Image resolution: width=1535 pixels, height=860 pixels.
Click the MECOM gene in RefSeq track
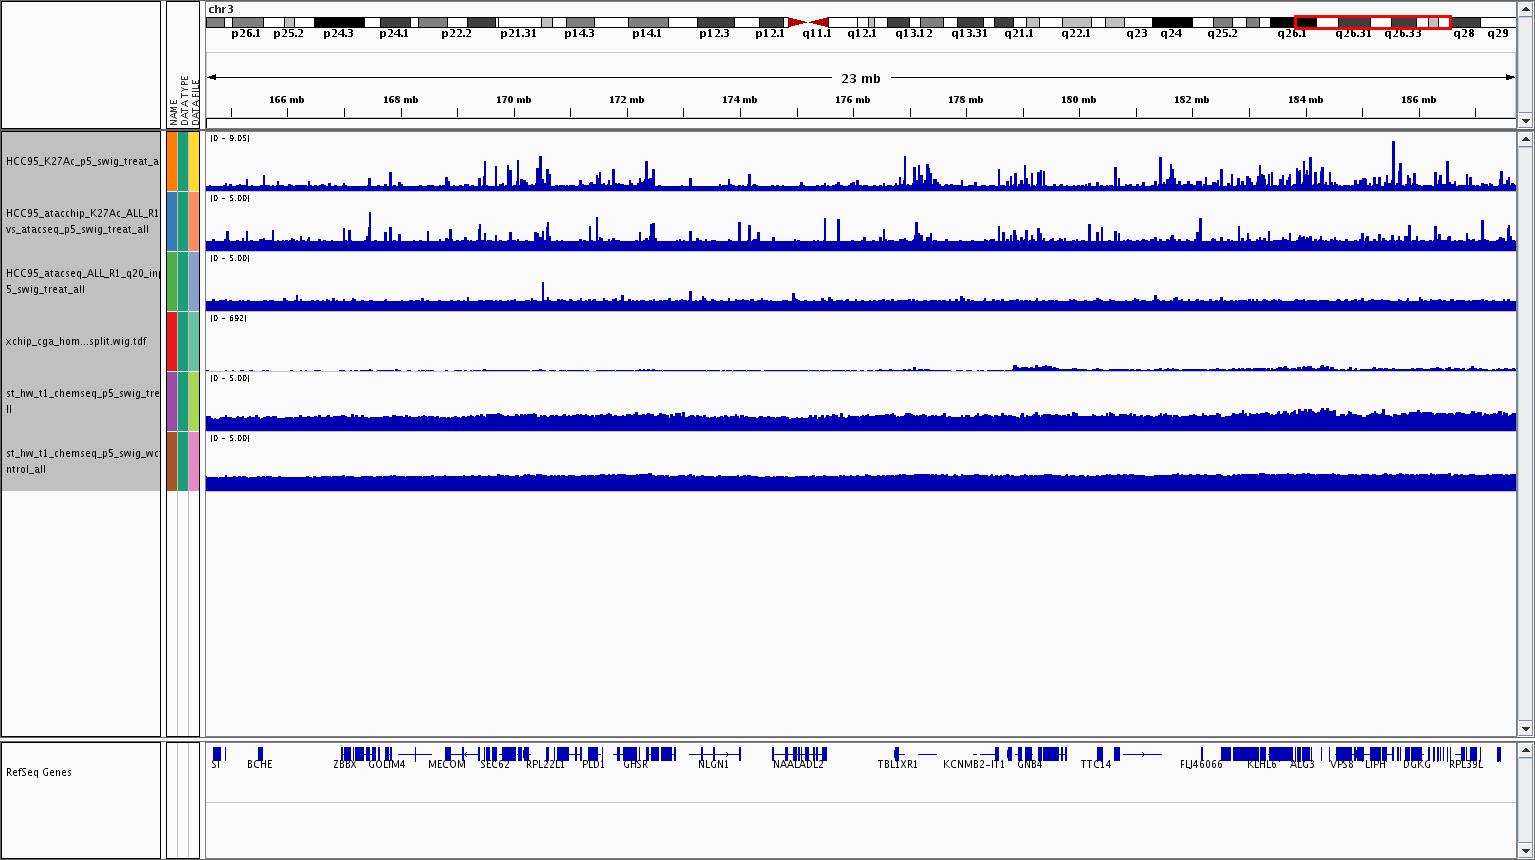coord(447,754)
